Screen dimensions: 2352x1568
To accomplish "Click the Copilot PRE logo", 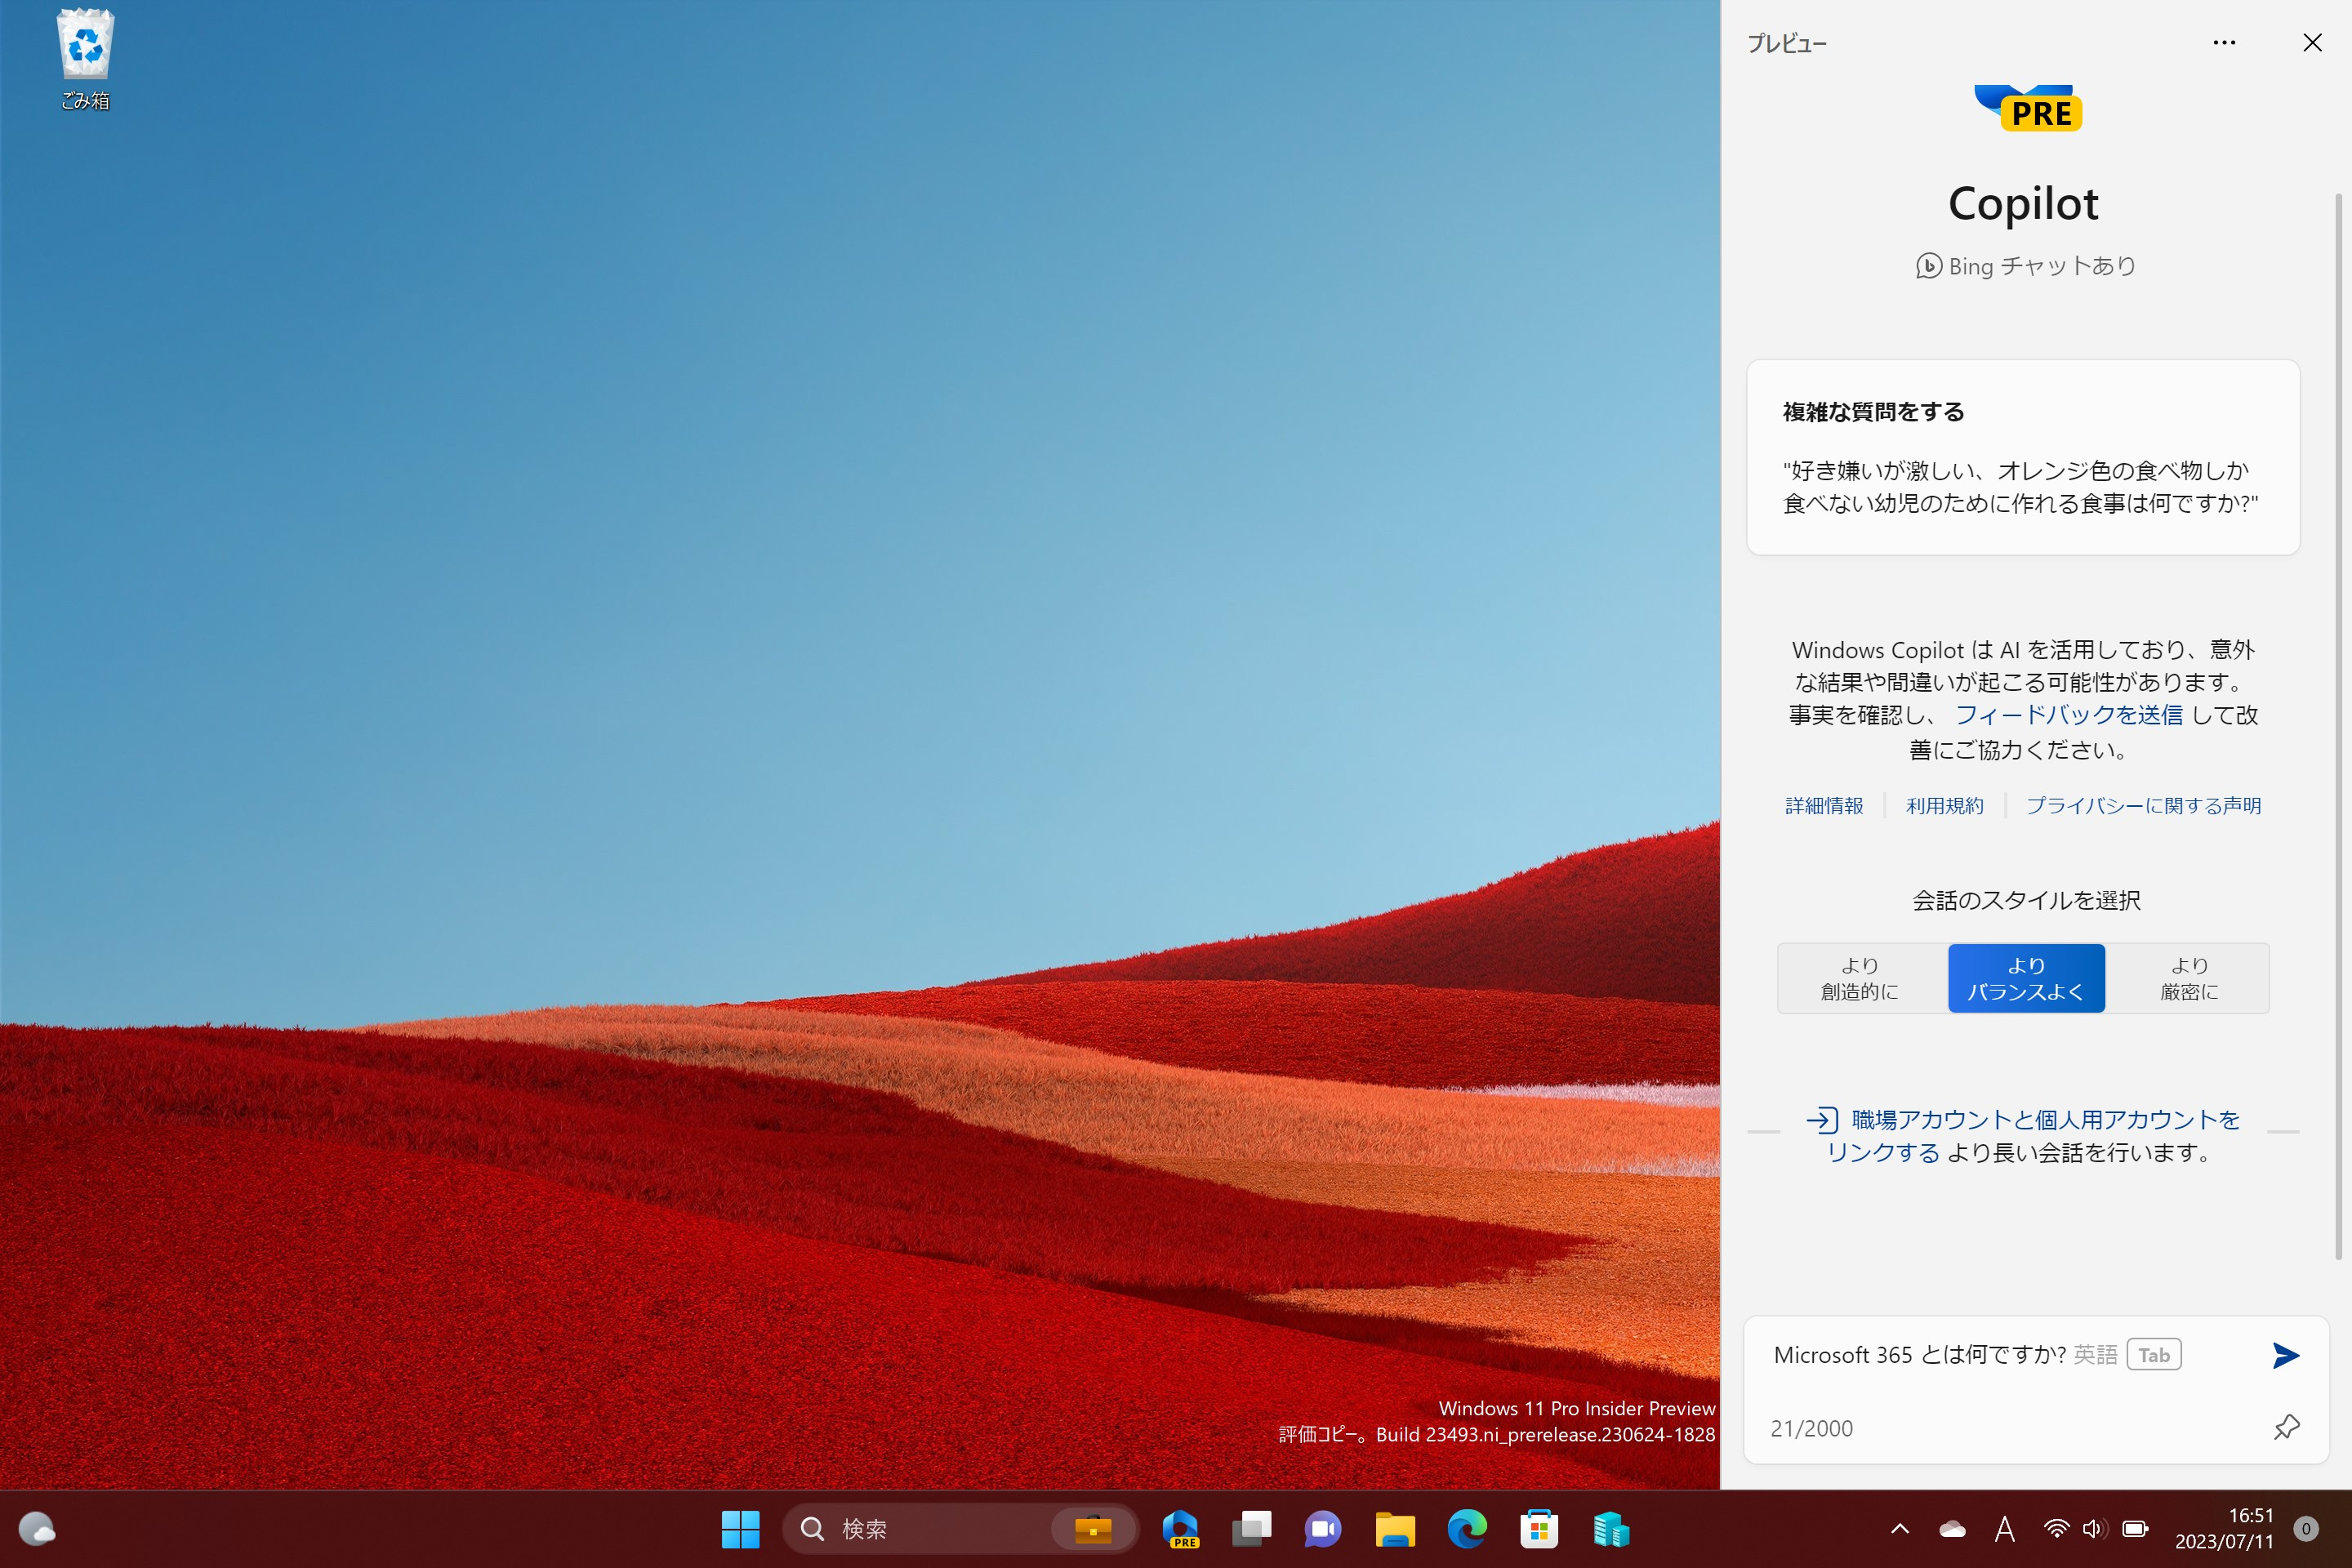I will click(x=2028, y=108).
